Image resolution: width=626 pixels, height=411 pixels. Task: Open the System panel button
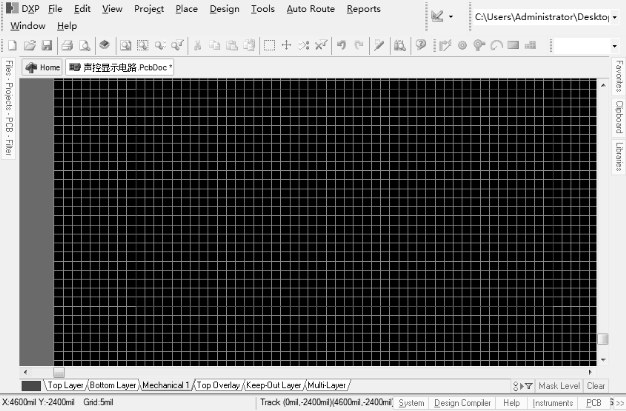point(411,403)
